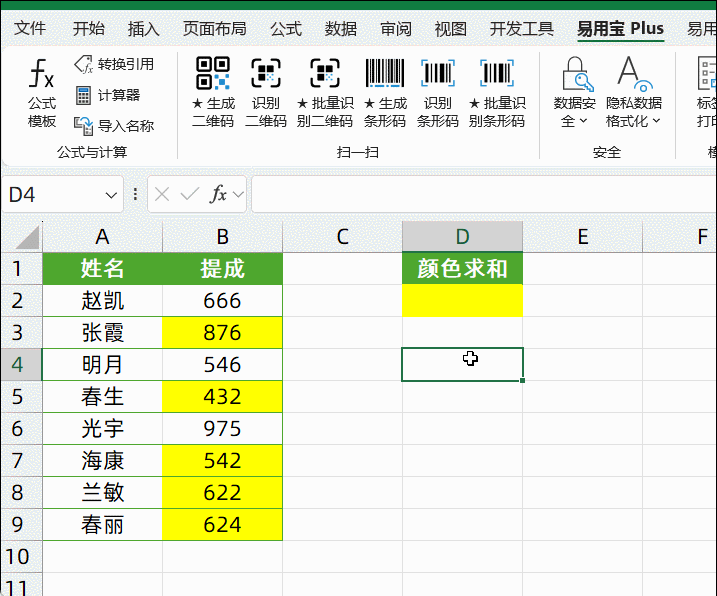The width and height of the screenshot is (717, 596).
Task: Select column E header
Action: coord(583,237)
